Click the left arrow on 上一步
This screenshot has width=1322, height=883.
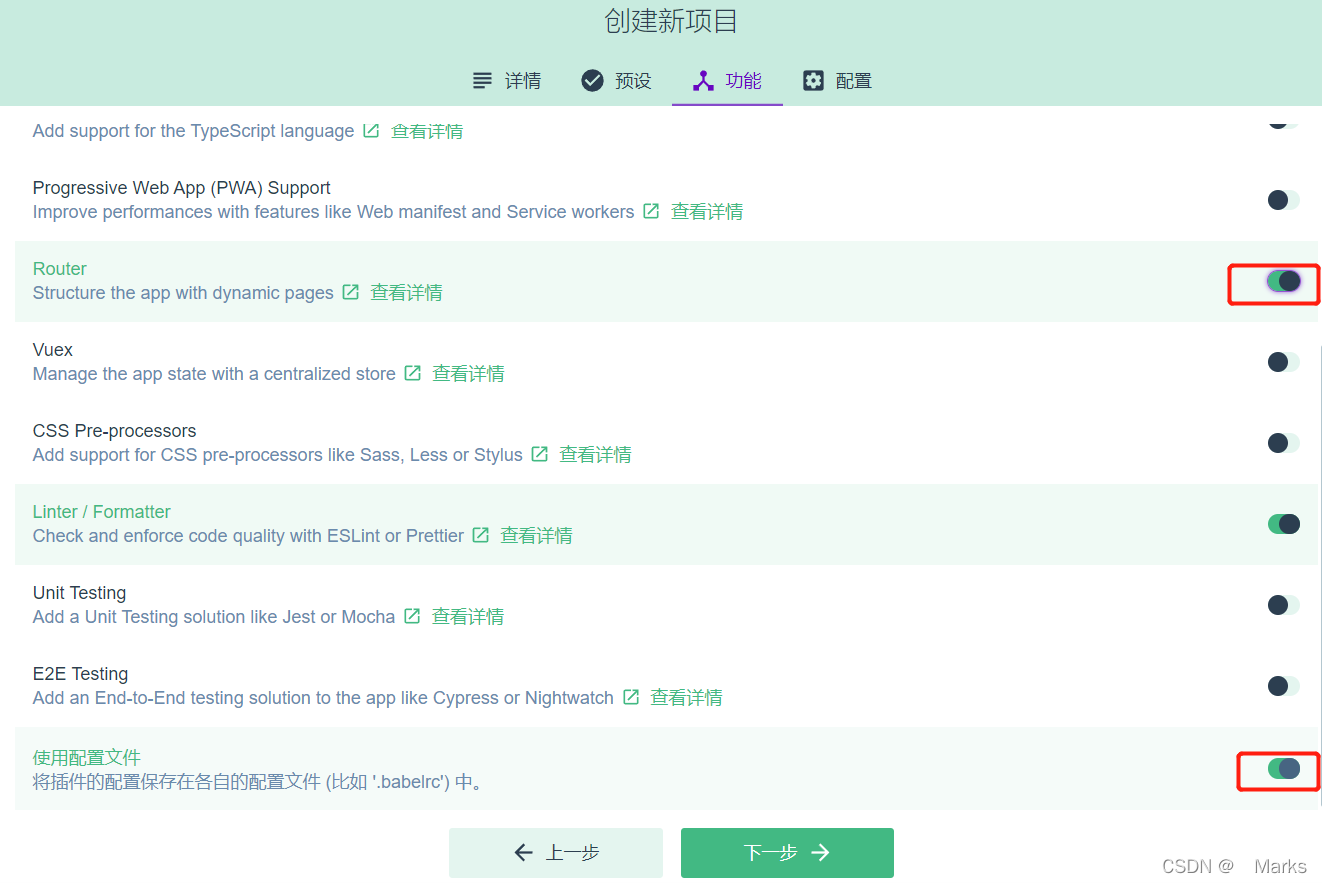coord(523,853)
